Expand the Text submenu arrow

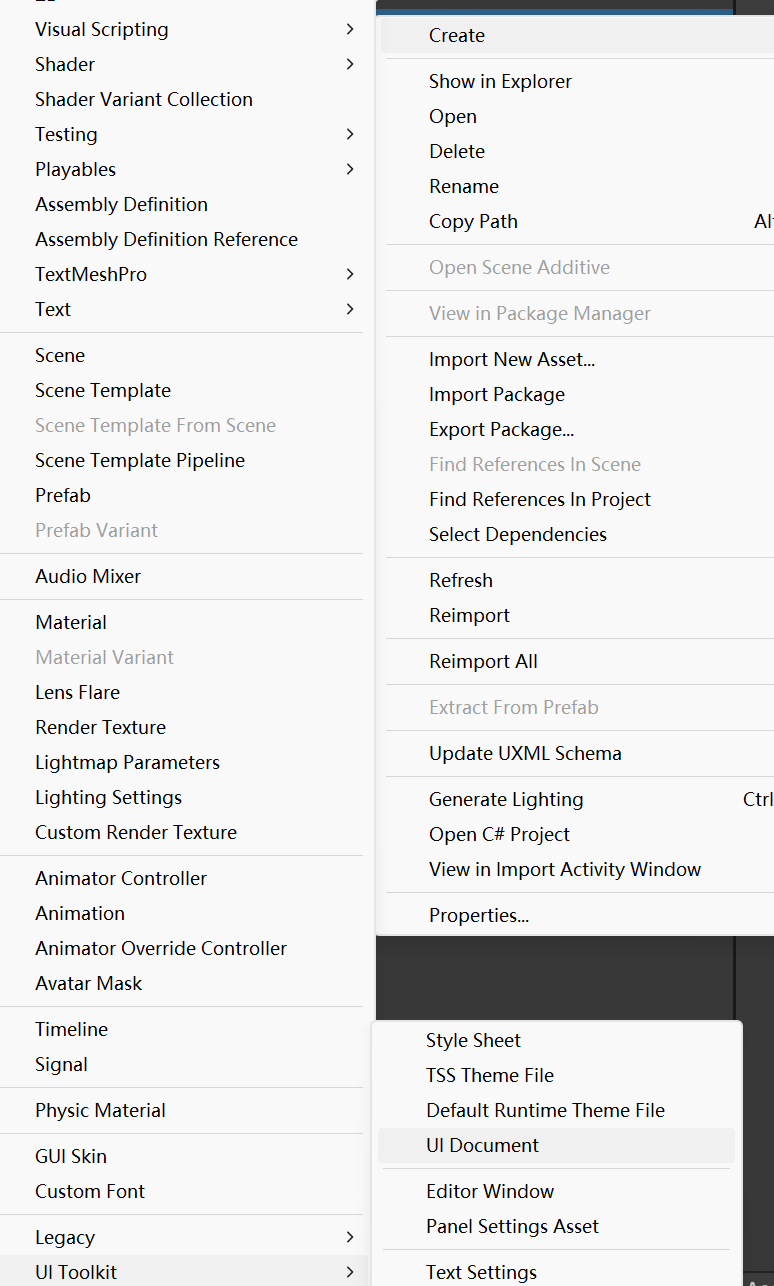point(350,309)
